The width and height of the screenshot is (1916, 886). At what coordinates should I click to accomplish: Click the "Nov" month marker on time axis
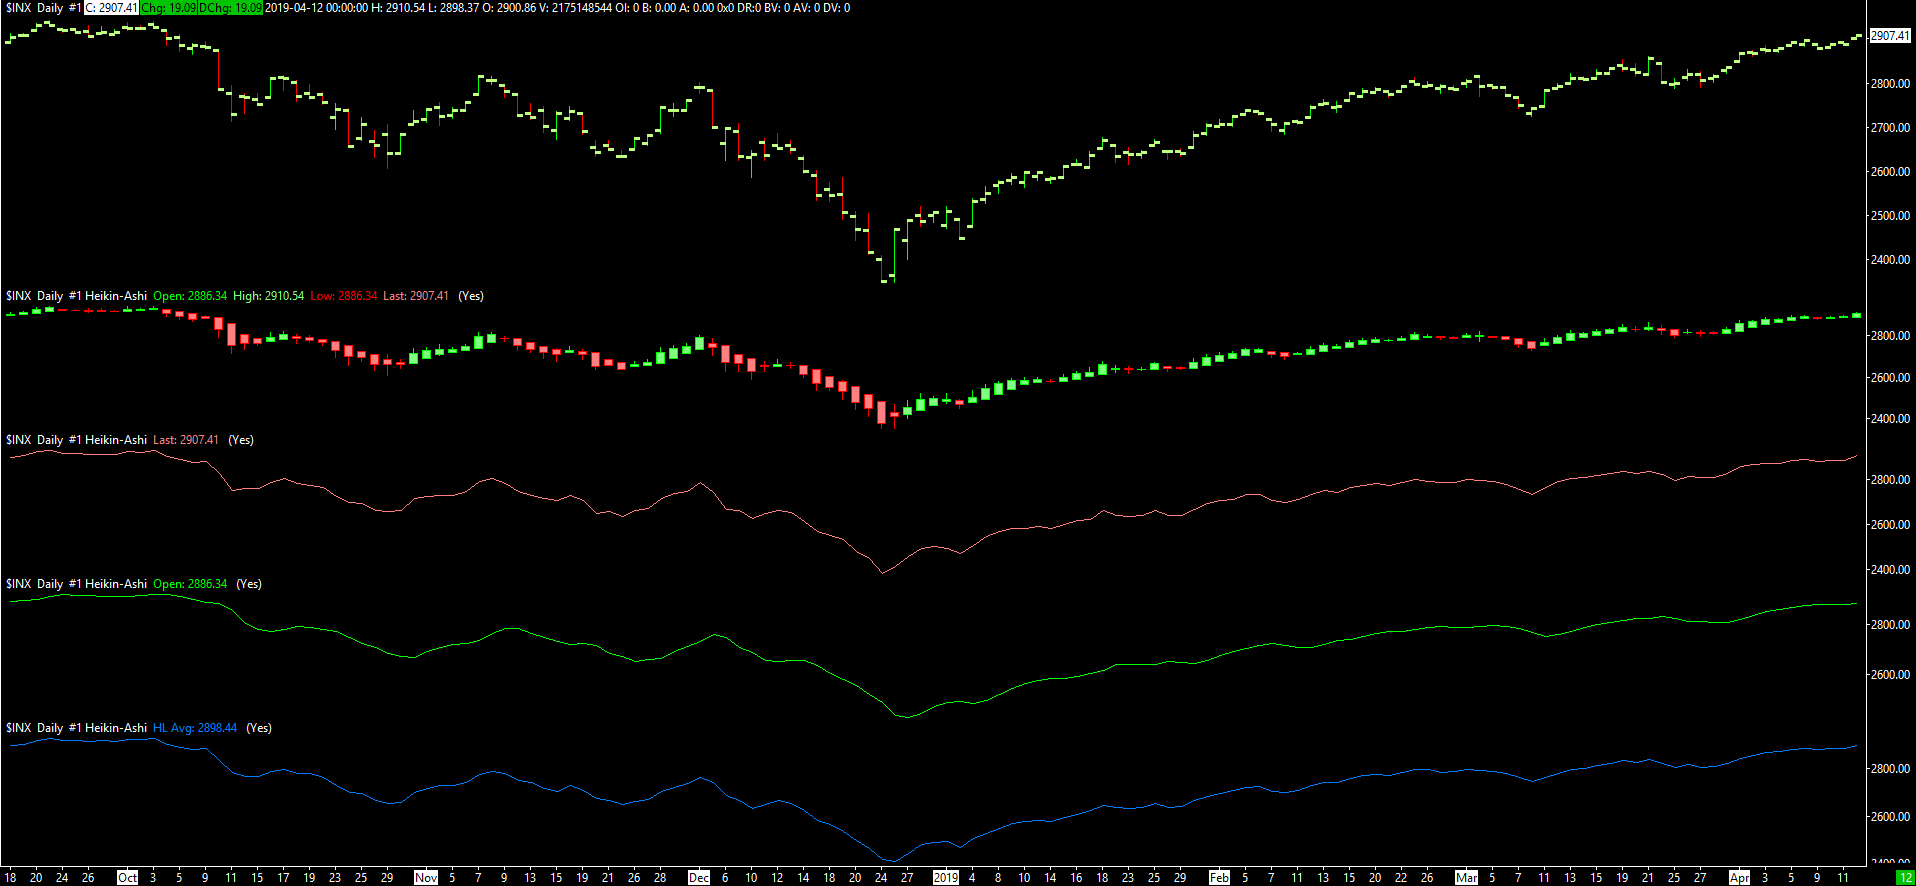tap(426, 878)
